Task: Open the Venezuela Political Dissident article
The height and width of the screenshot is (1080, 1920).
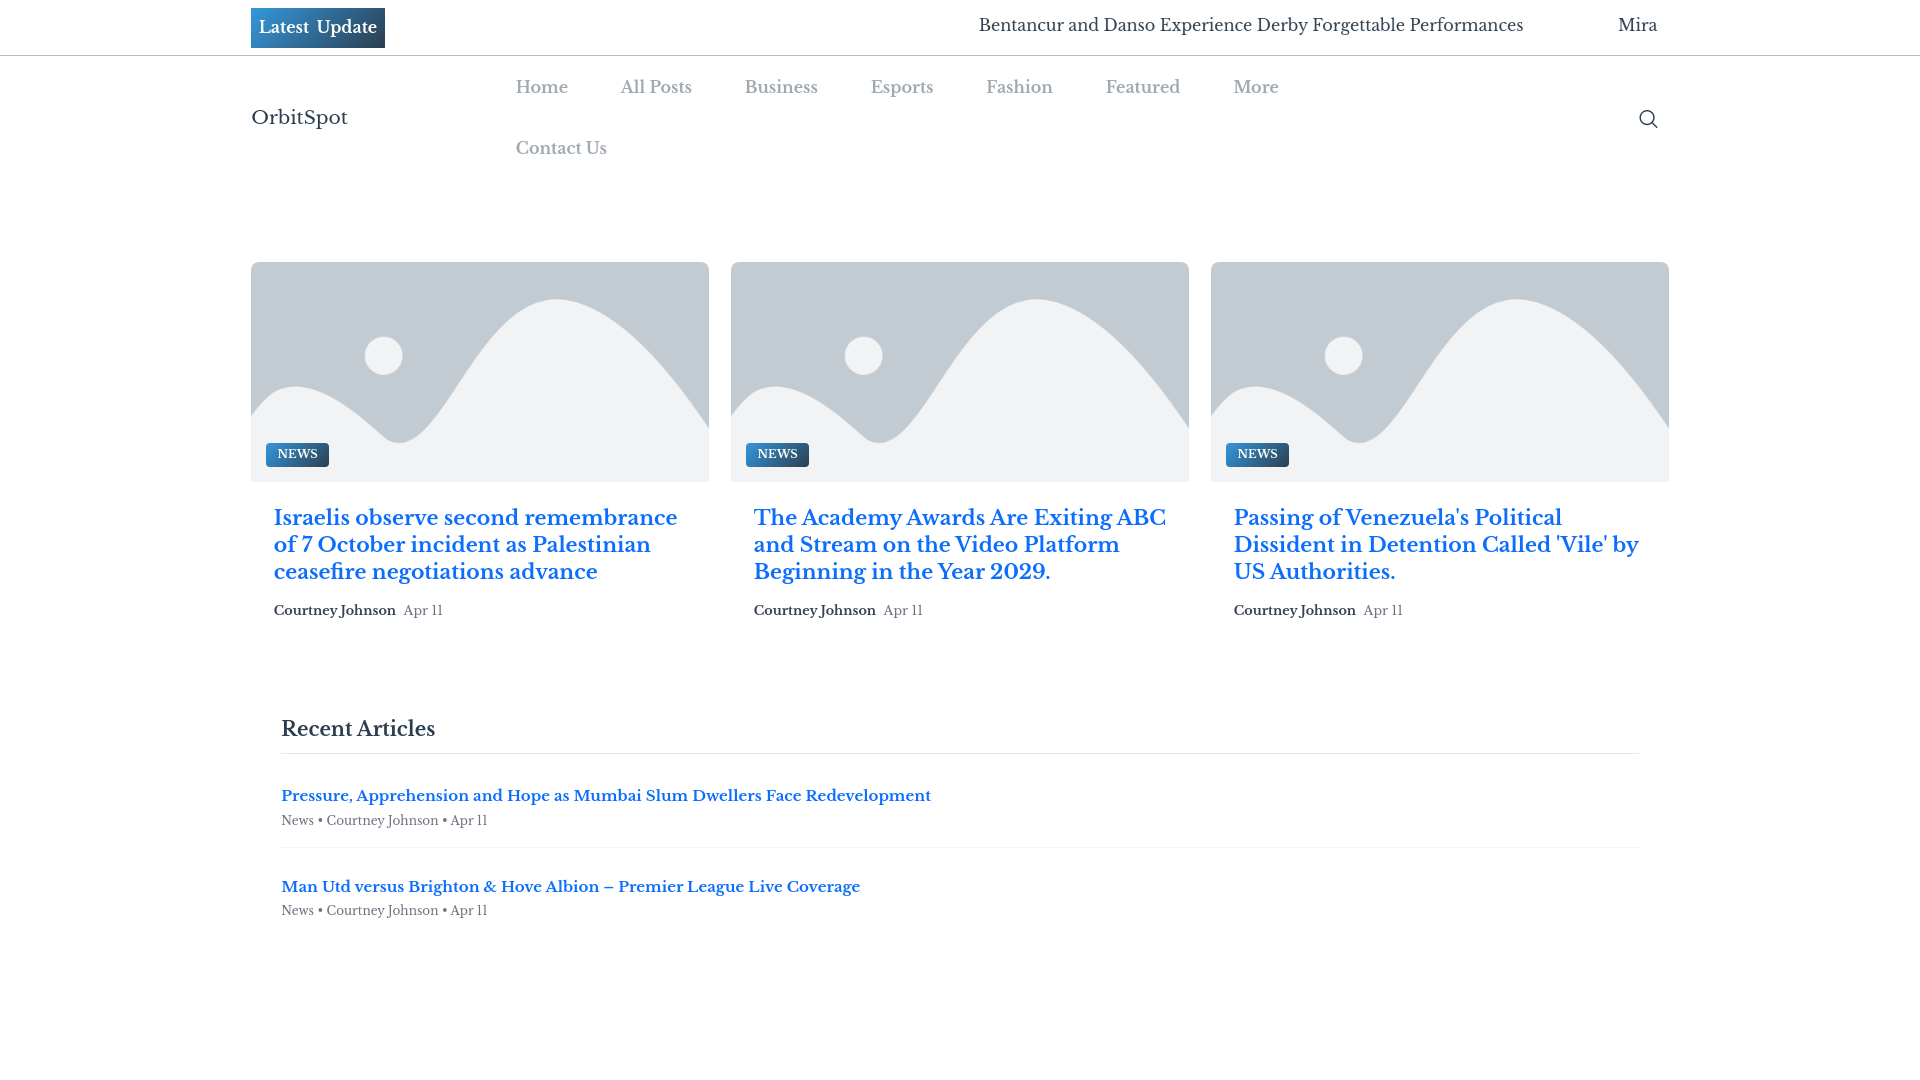Action: tap(1436, 545)
